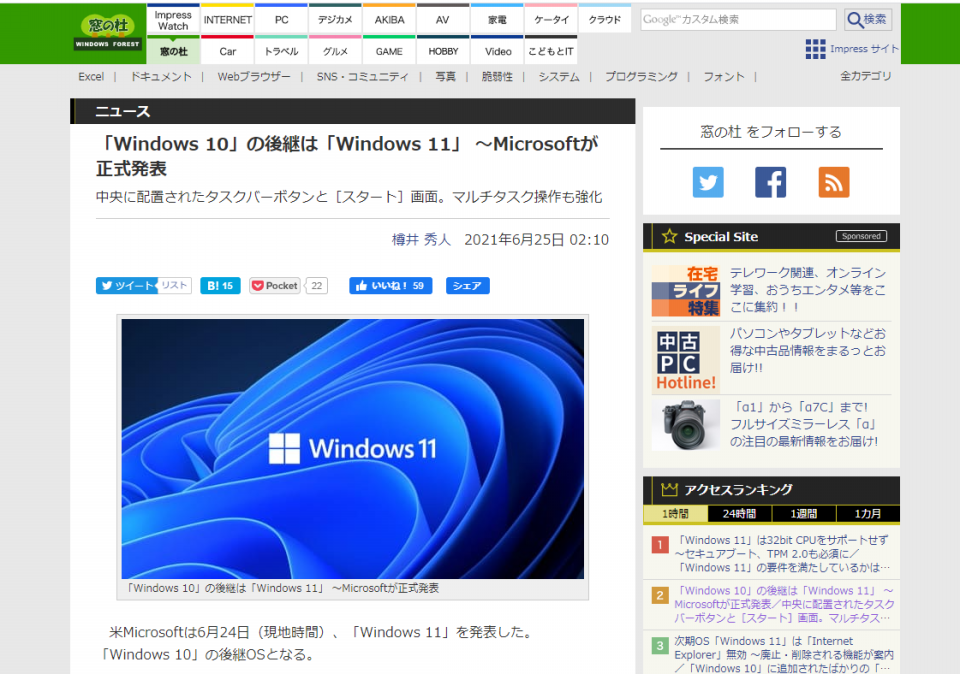The image size is (960, 674).
Task: Select the 窓の杜 tab
Action: (173, 51)
